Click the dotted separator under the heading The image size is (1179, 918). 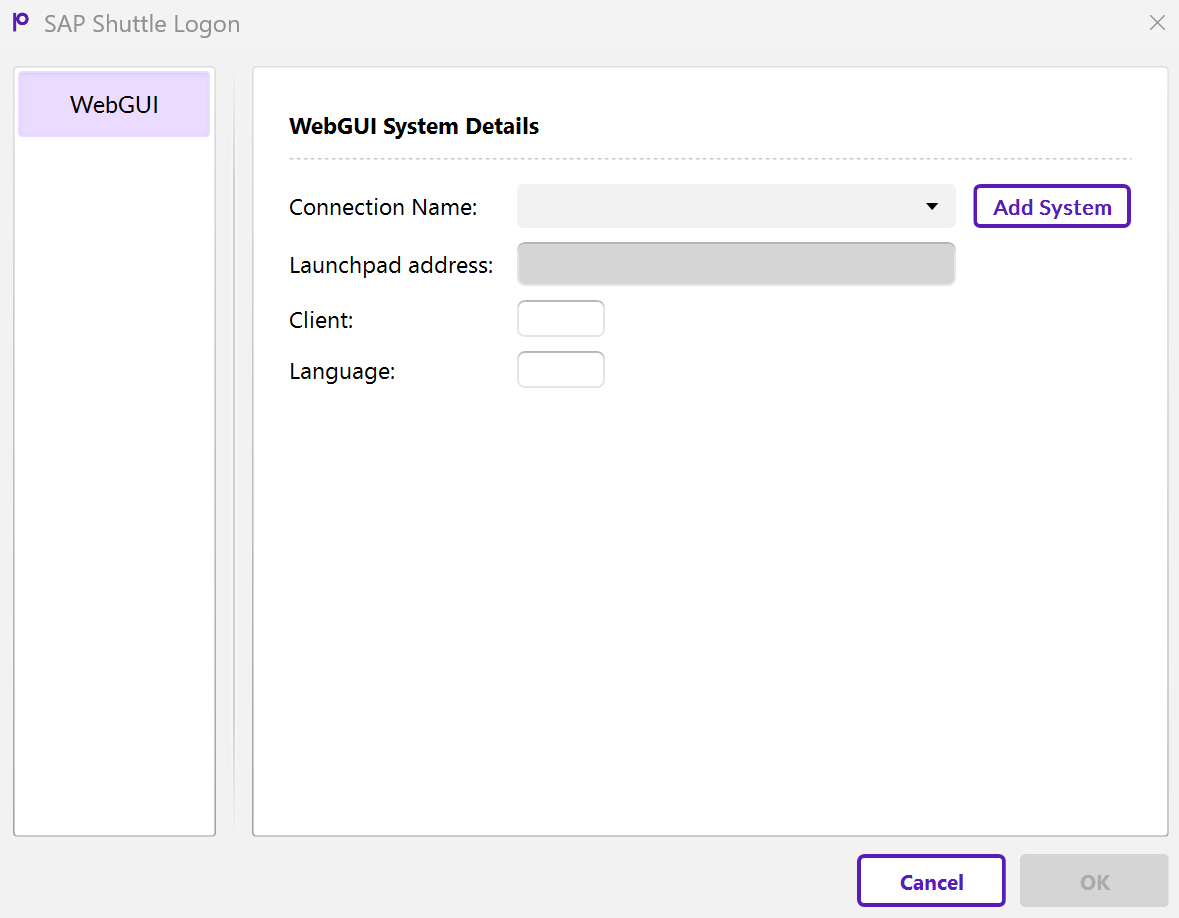710,159
